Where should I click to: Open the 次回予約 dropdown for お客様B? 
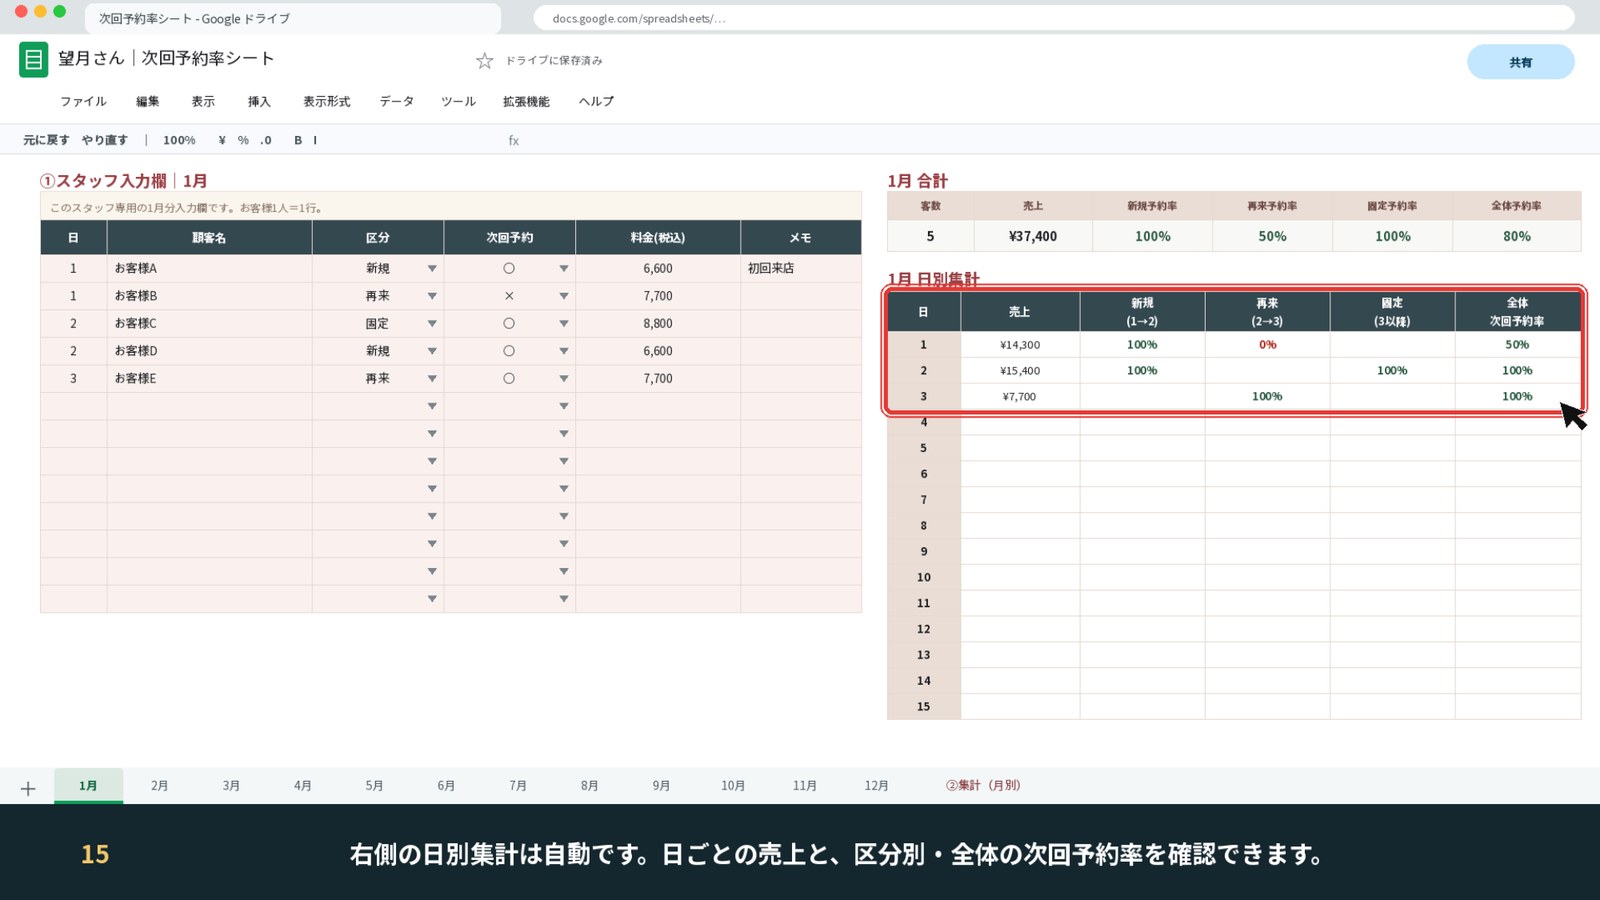click(x=564, y=296)
